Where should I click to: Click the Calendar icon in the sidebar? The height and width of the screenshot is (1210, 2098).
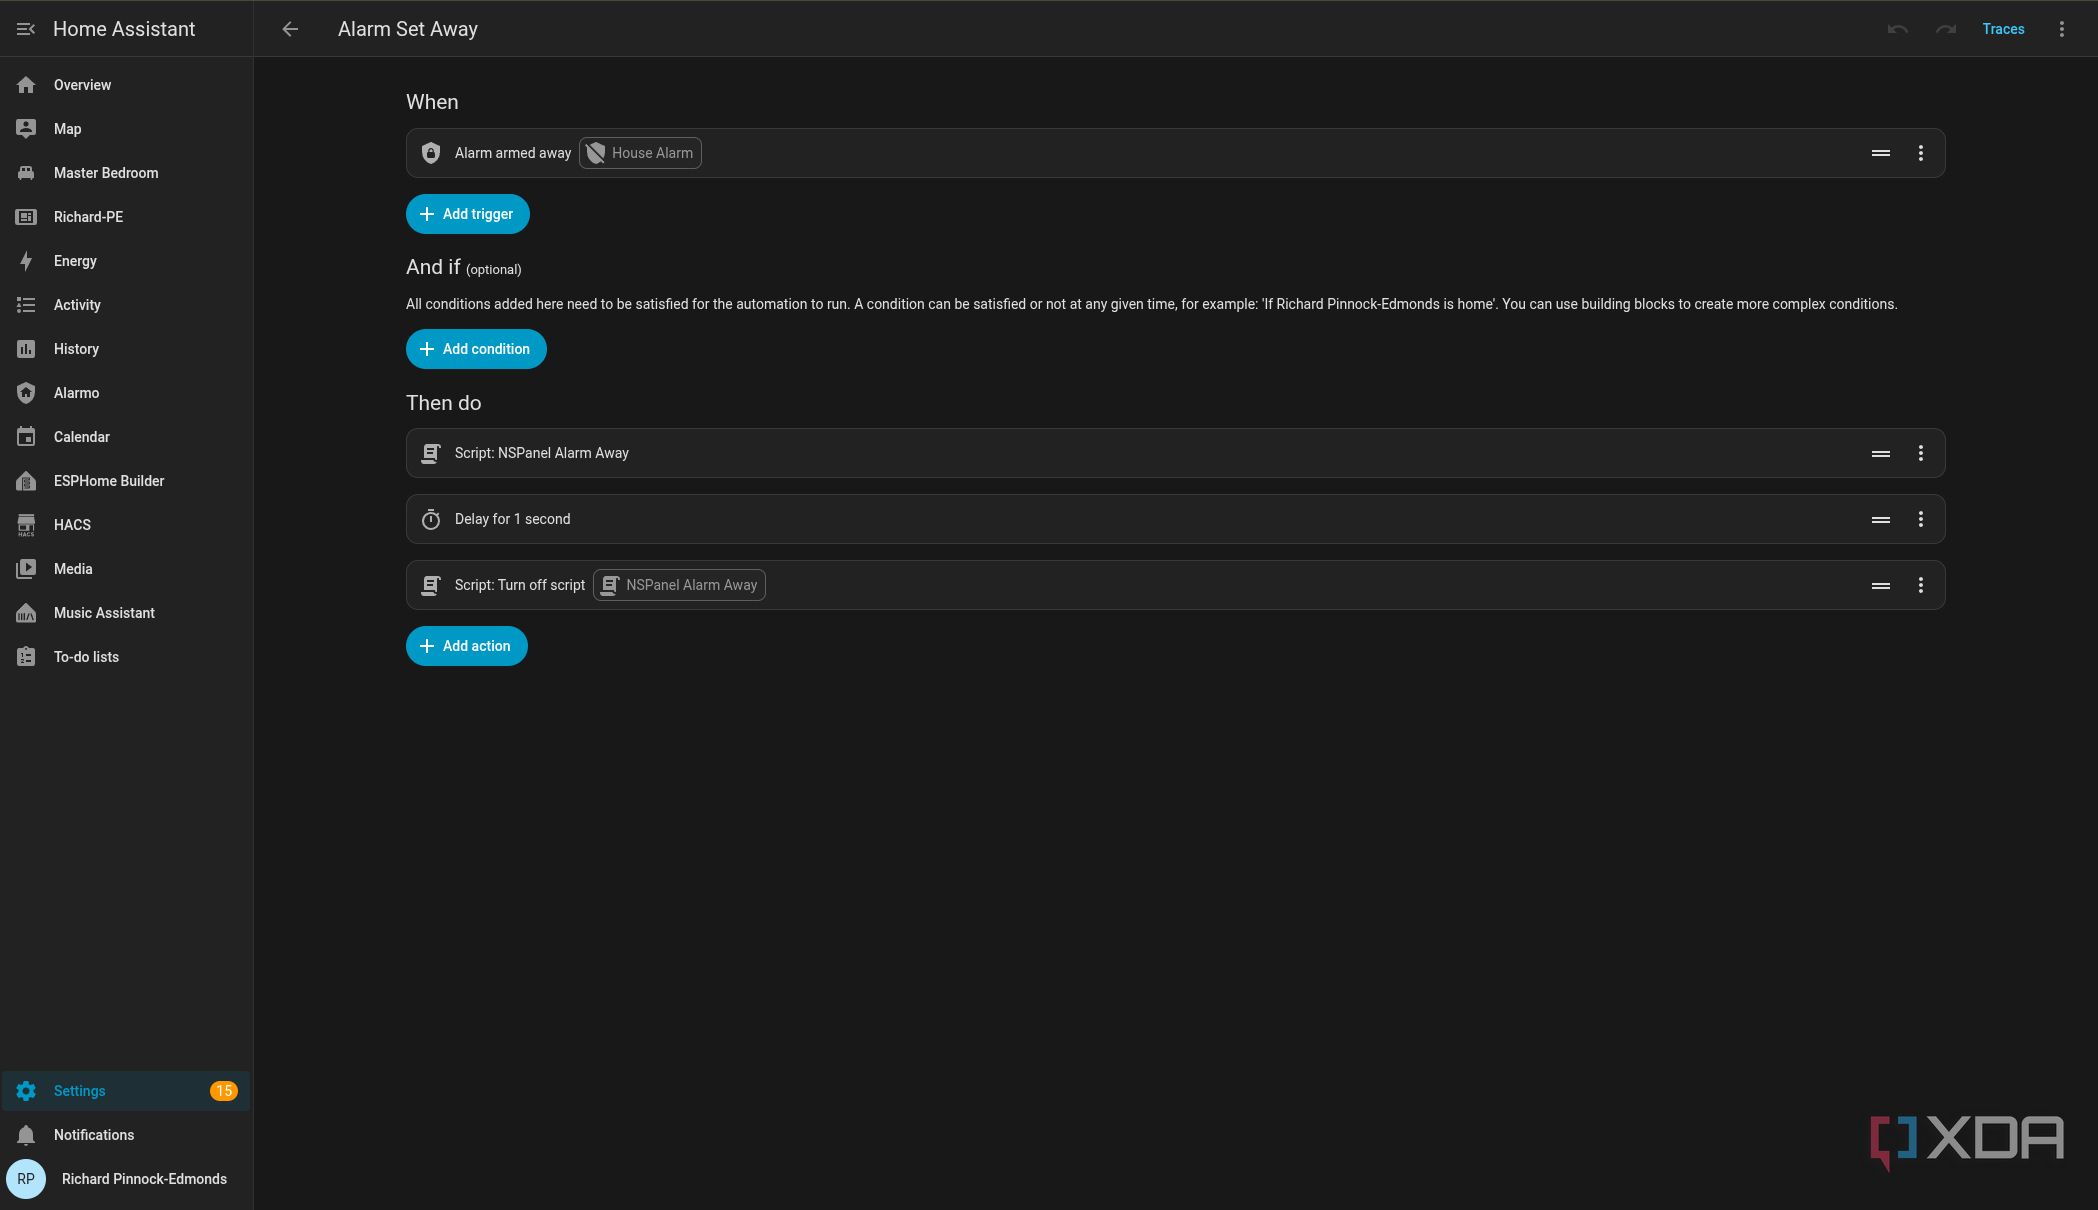[x=26, y=437]
